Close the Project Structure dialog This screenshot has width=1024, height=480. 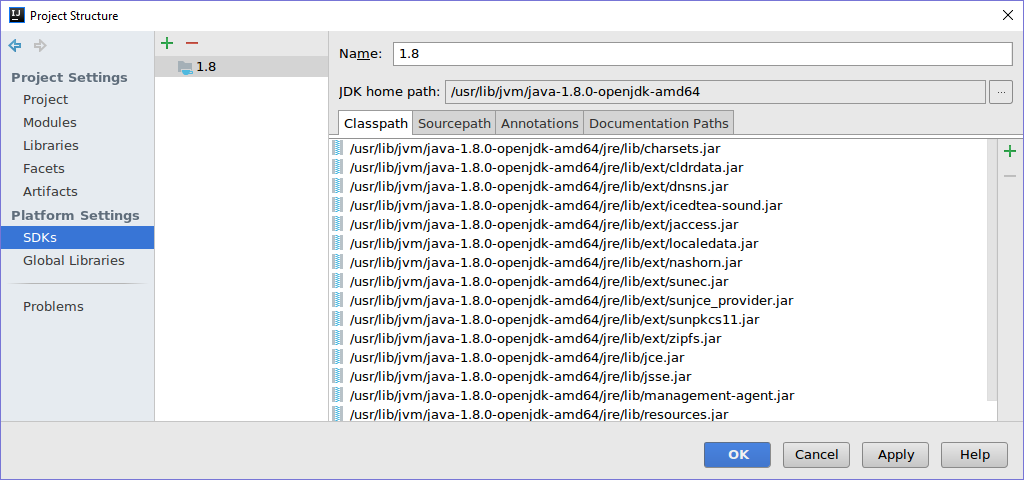[x=1008, y=16]
